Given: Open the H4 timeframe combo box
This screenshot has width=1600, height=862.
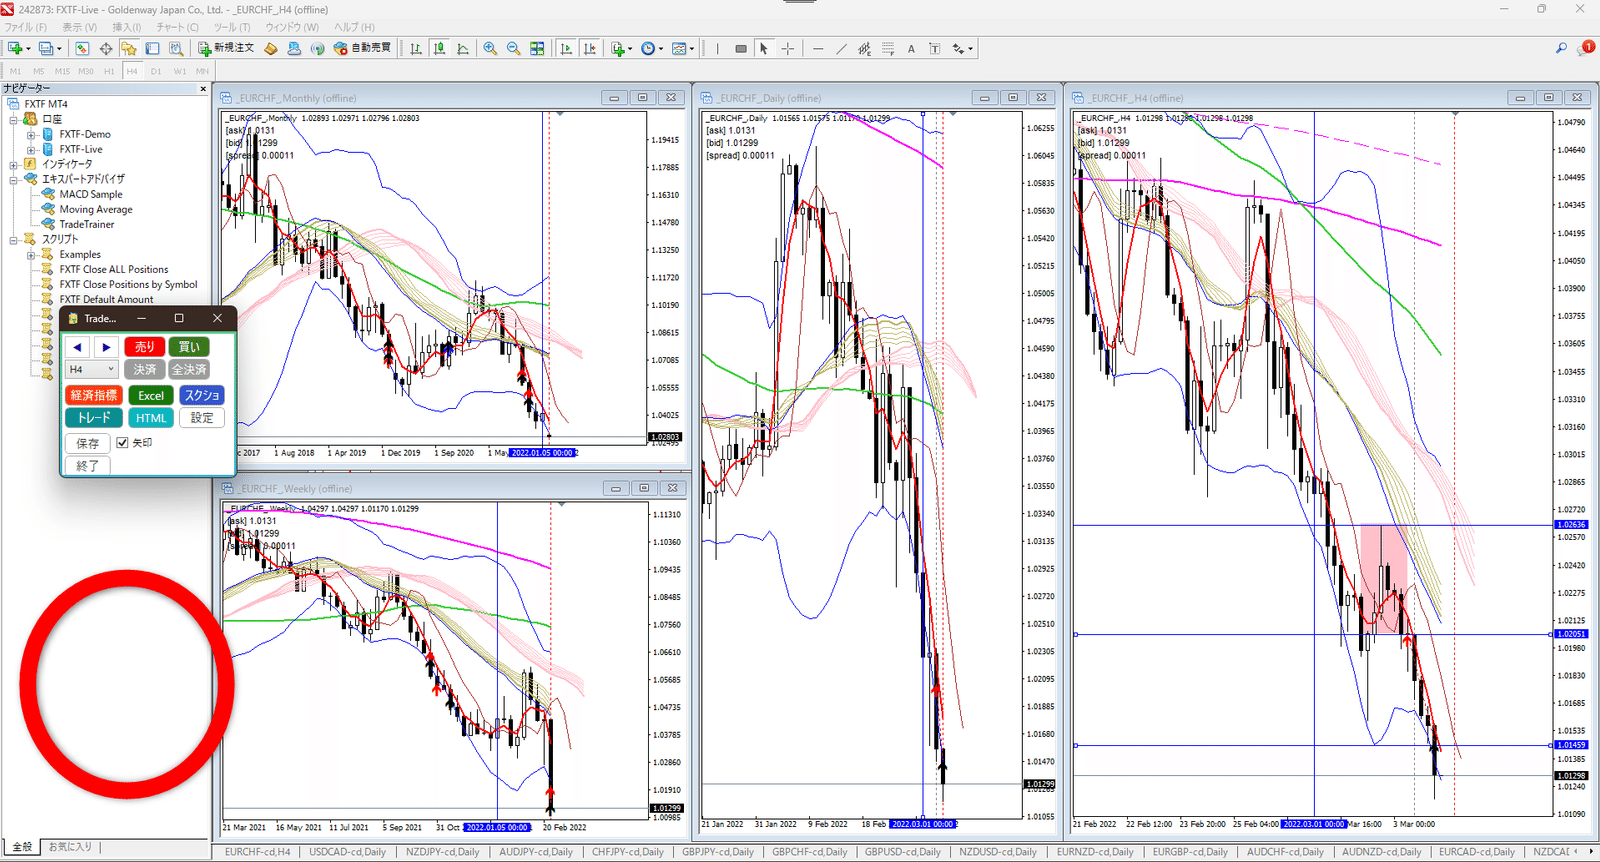Looking at the screenshot, I should (92, 369).
